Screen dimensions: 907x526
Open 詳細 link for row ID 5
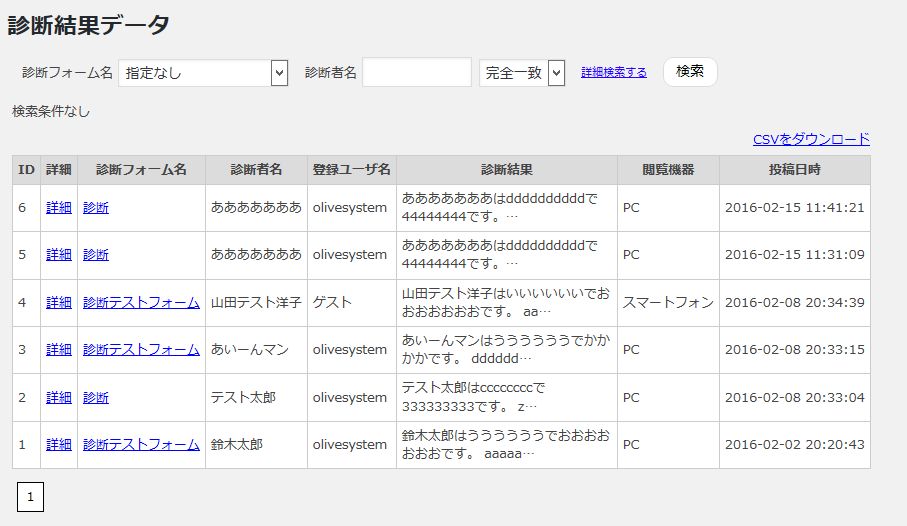(59, 255)
